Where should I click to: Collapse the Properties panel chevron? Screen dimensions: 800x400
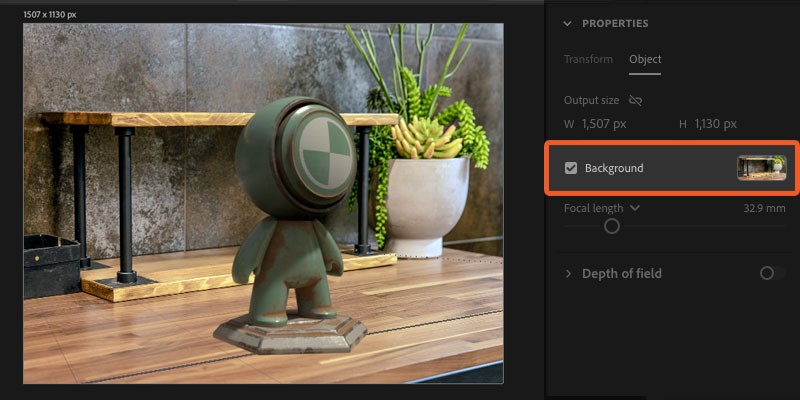coord(567,23)
